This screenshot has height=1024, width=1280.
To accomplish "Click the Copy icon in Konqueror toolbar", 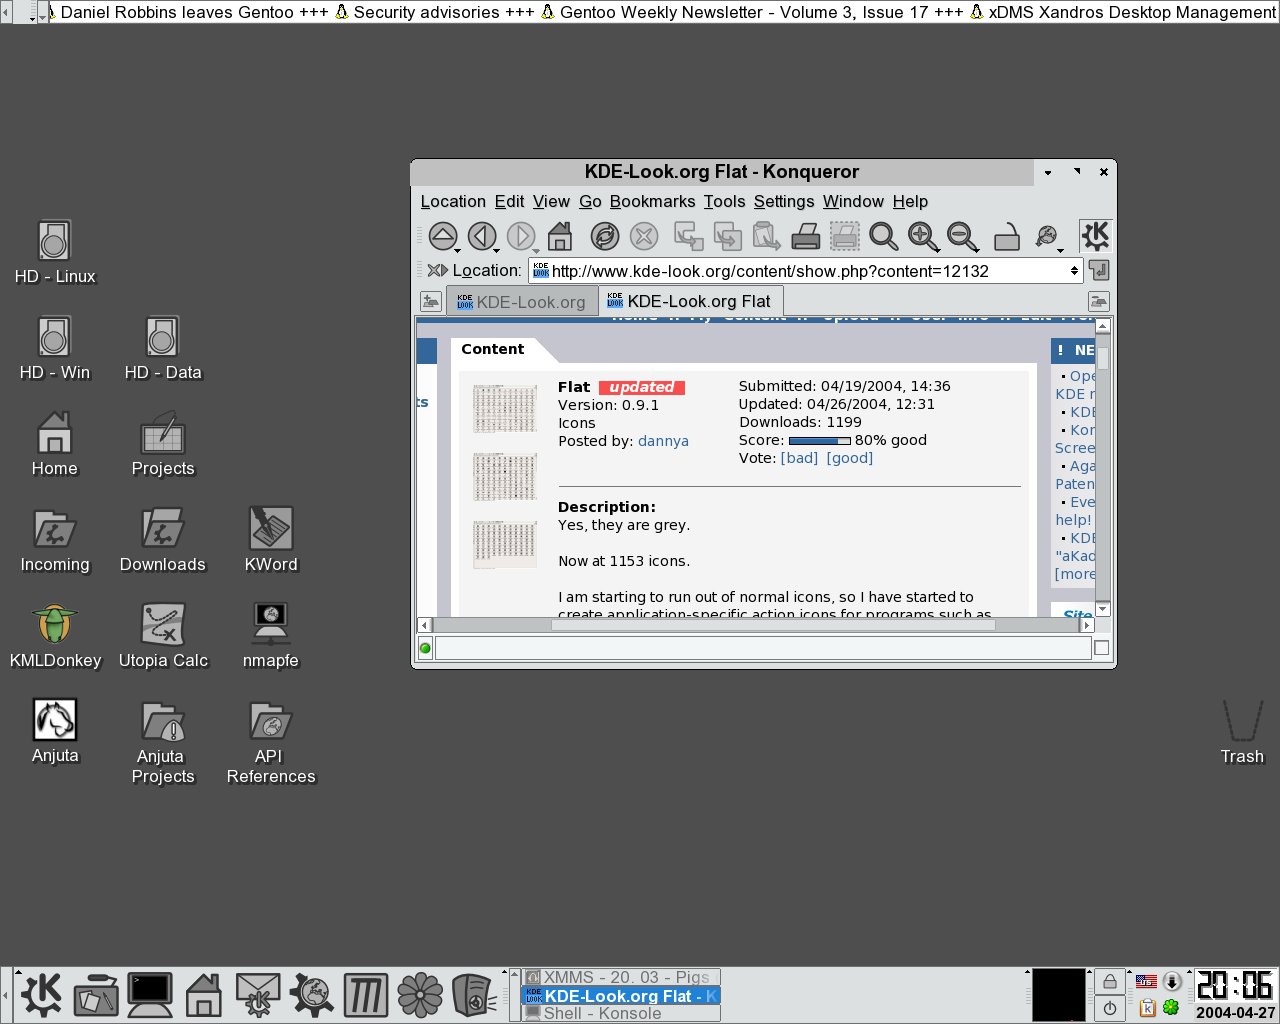I will click(727, 236).
